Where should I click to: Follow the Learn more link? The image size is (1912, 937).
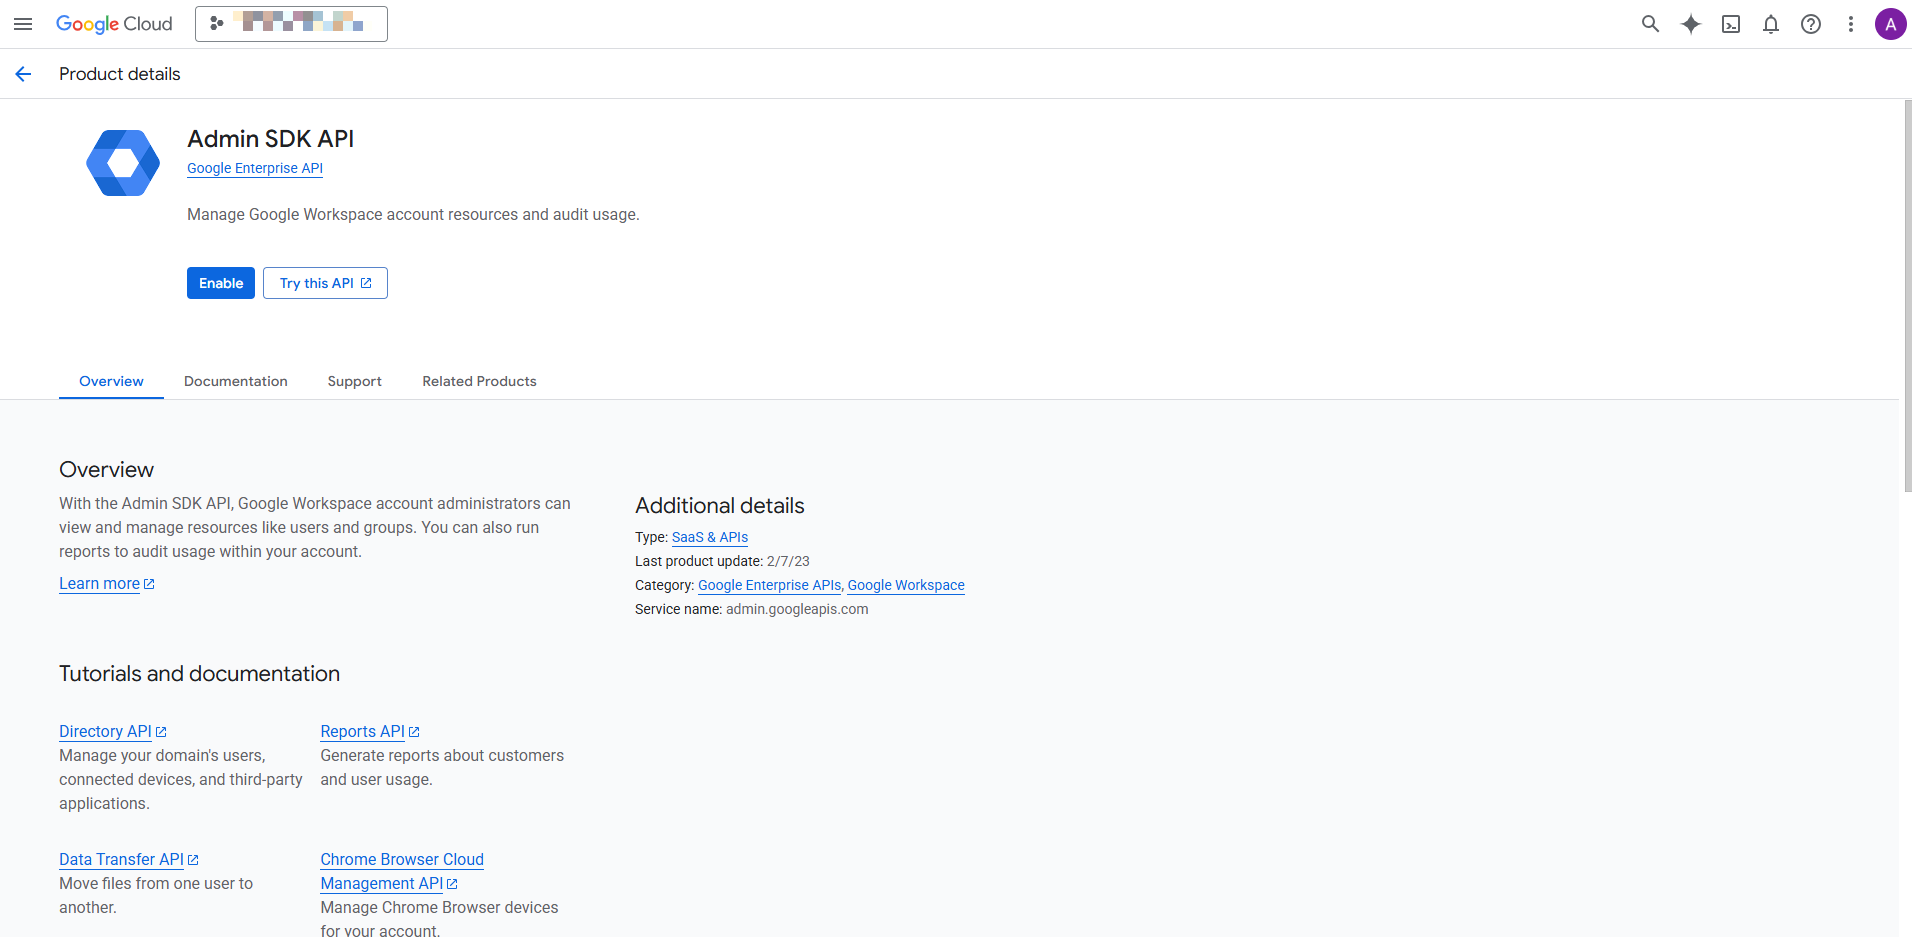pyautogui.click(x=107, y=584)
